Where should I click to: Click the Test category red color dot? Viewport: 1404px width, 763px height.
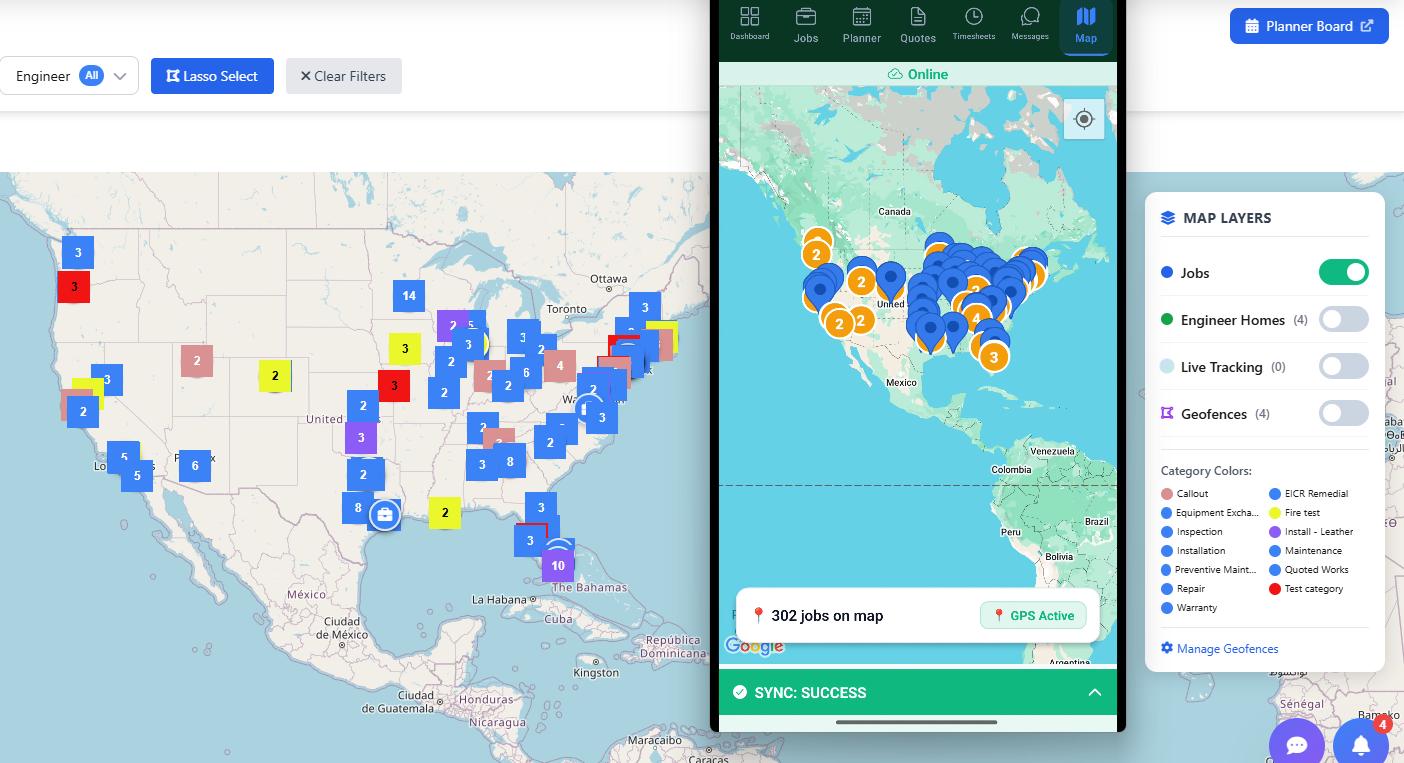[1275, 589]
